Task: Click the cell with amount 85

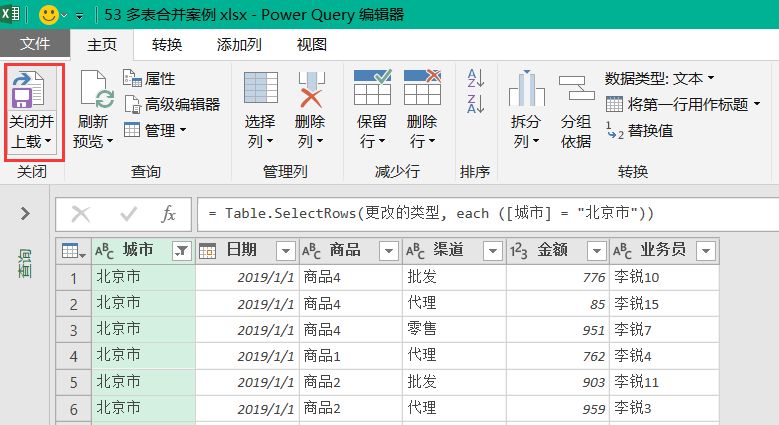Action: tap(558, 304)
